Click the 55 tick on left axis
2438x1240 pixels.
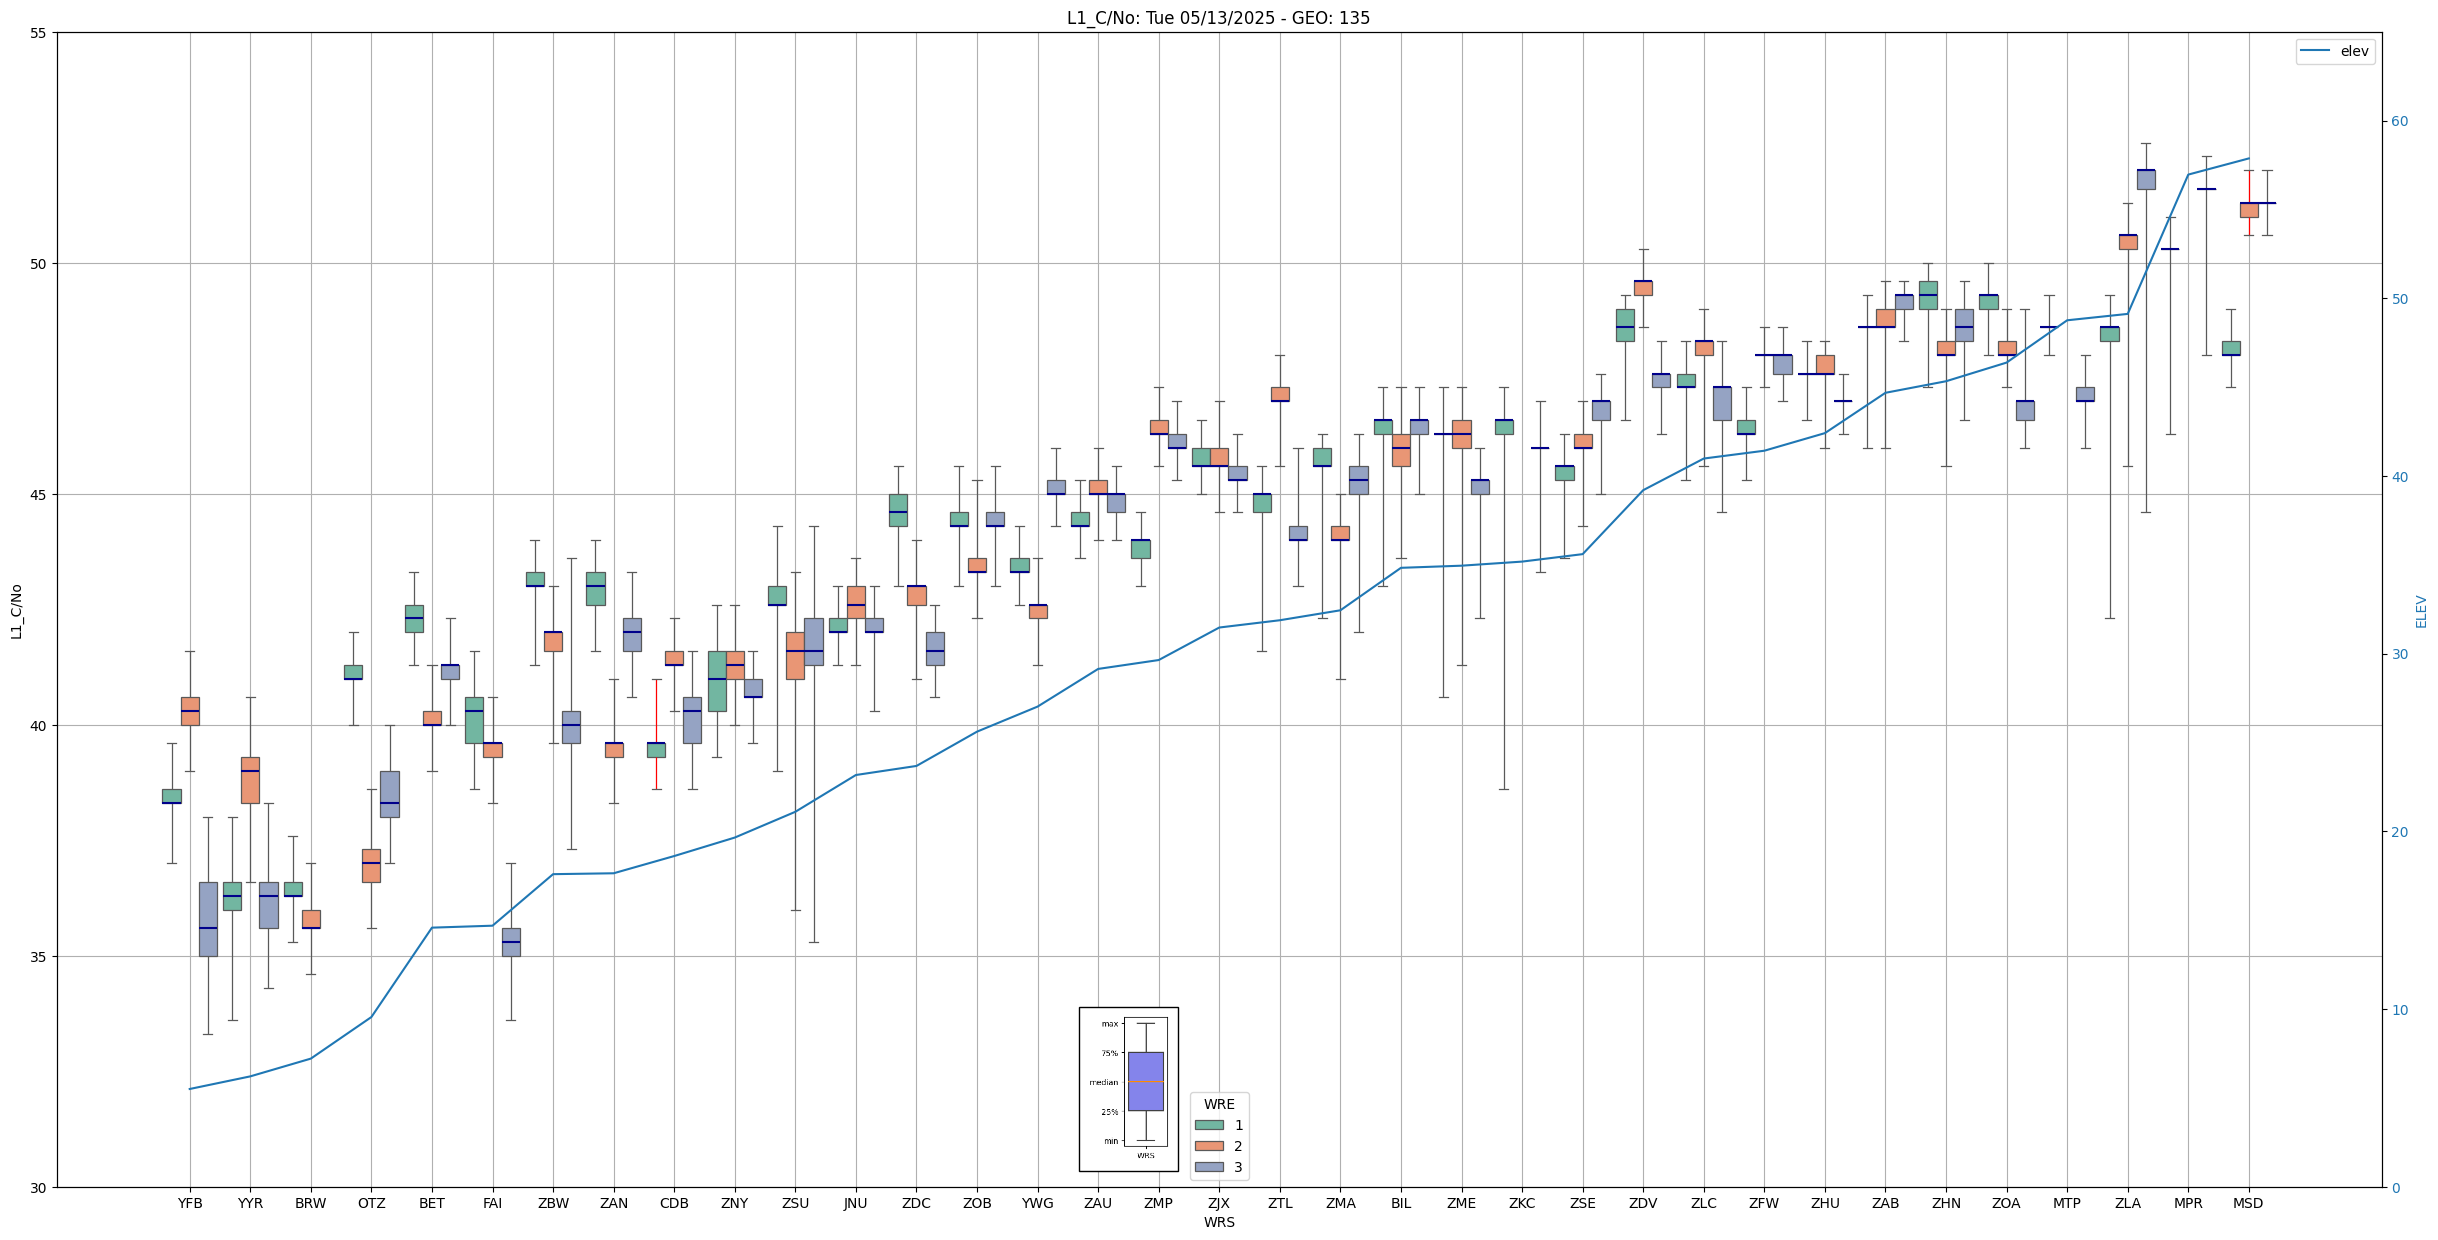[38, 33]
